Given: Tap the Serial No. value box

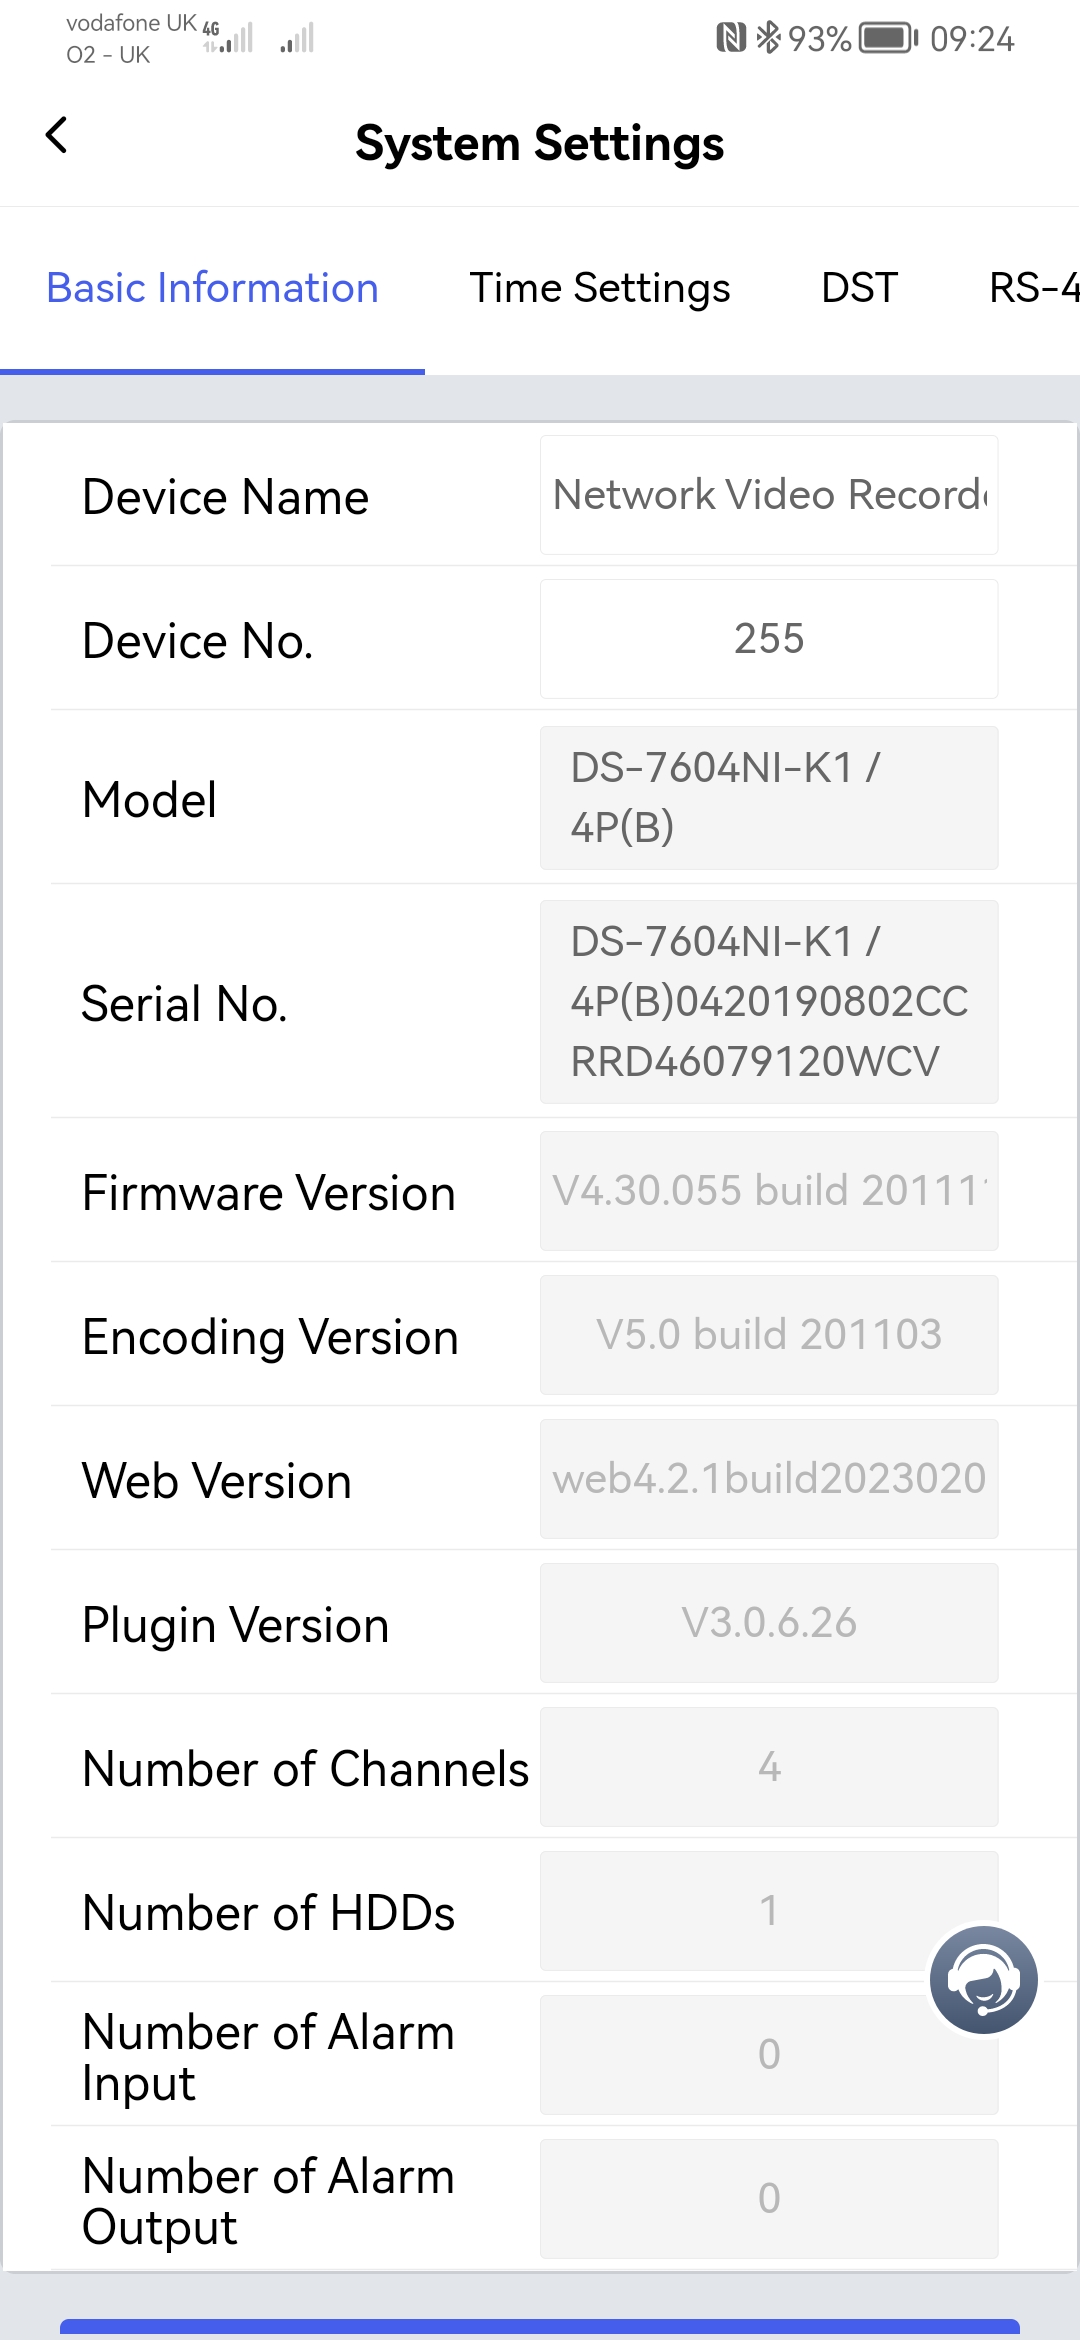Looking at the screenshot, I should coord(769,1001).
